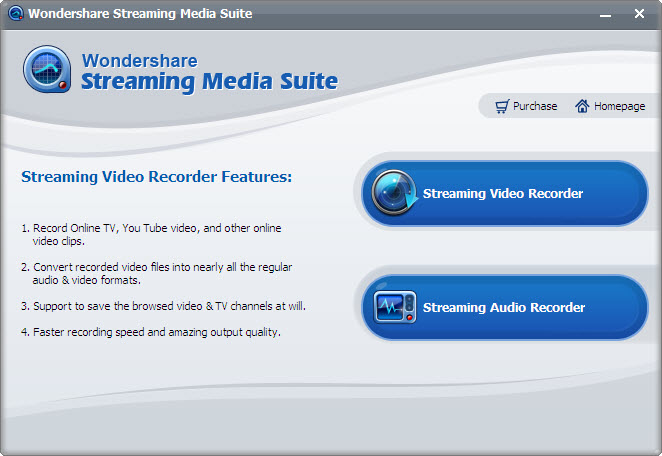
Task: Click the camera lens icon on Video Recorder
Action: [394, 193]
